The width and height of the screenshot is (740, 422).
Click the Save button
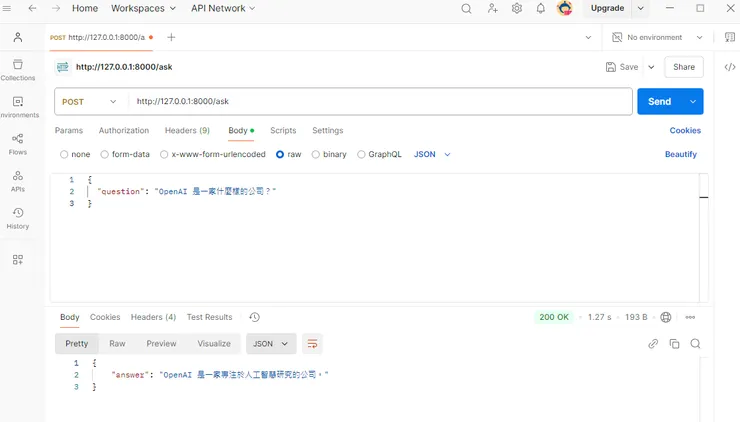[622, 67]
